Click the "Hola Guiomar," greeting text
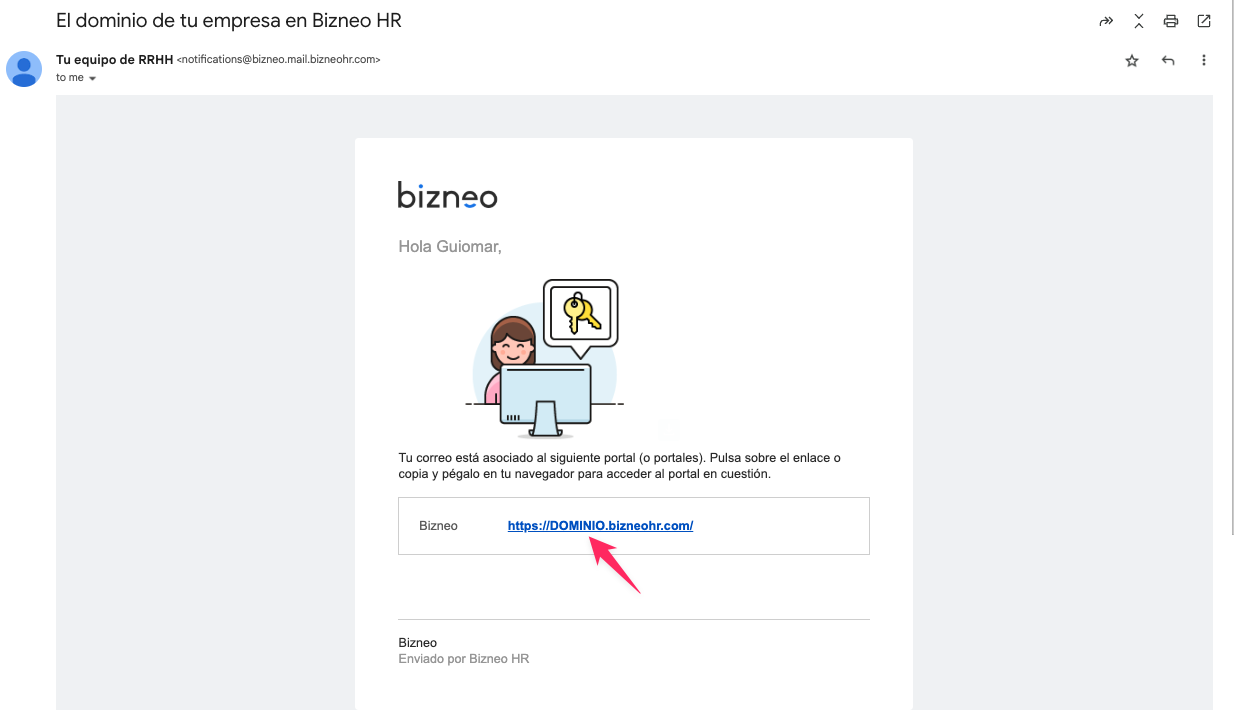Screen dimensions: 1234x710 tap(449, 246)
